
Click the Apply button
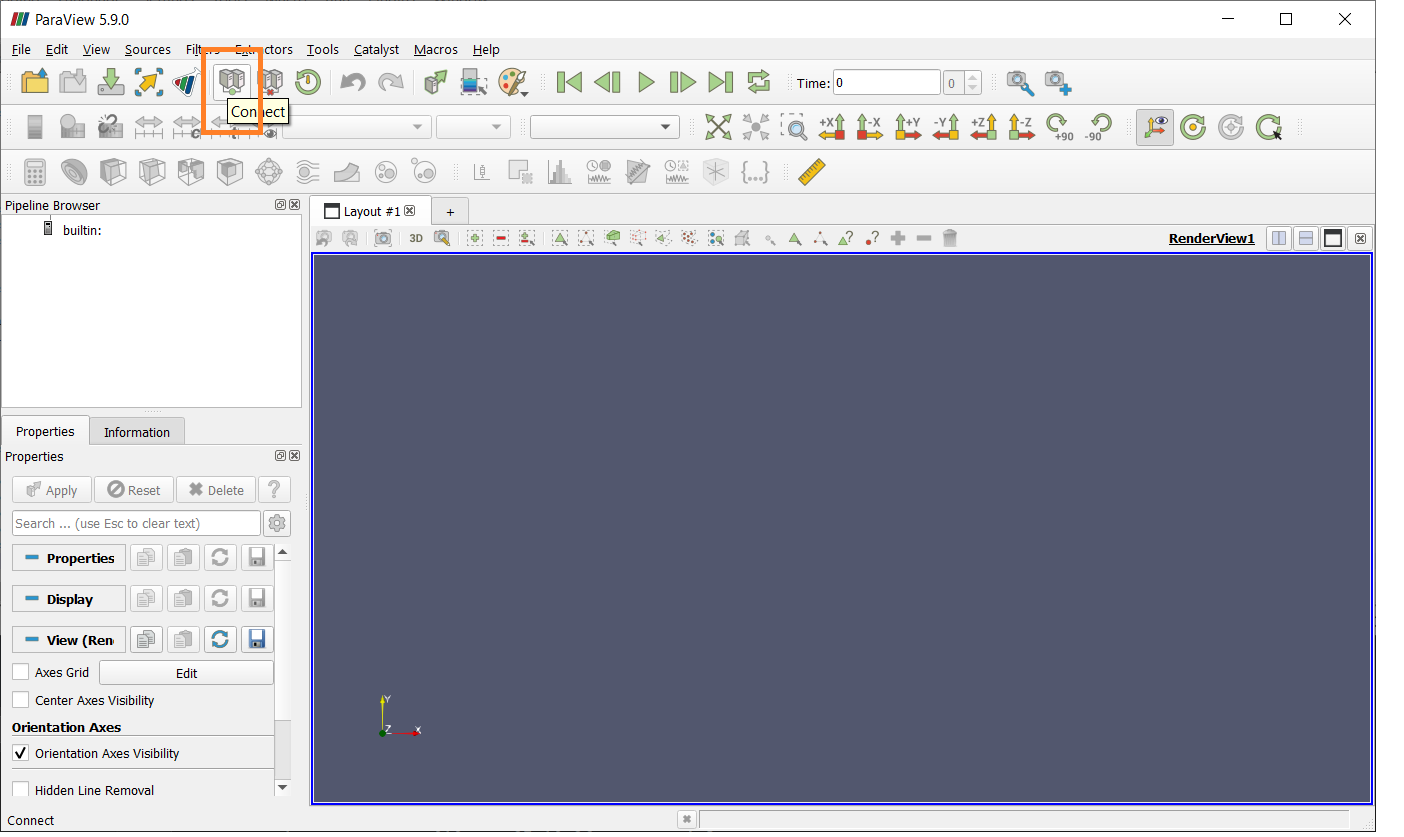click(x=52, y=490)
